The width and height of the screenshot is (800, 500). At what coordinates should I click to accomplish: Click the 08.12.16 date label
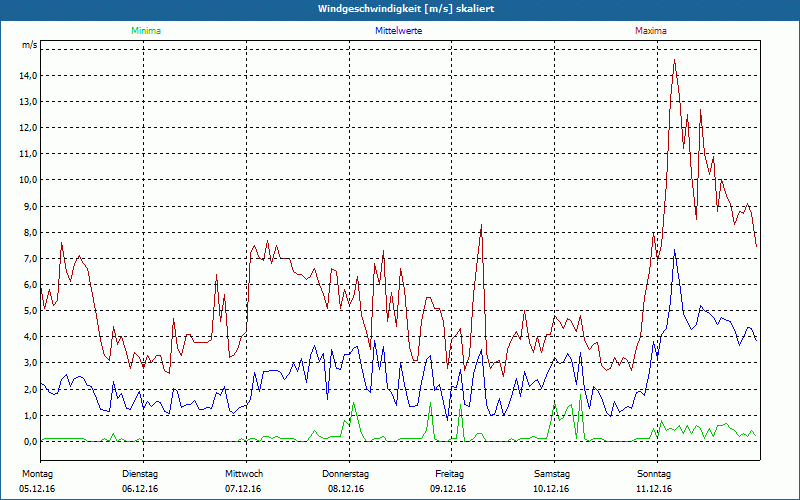coord(346,489)
